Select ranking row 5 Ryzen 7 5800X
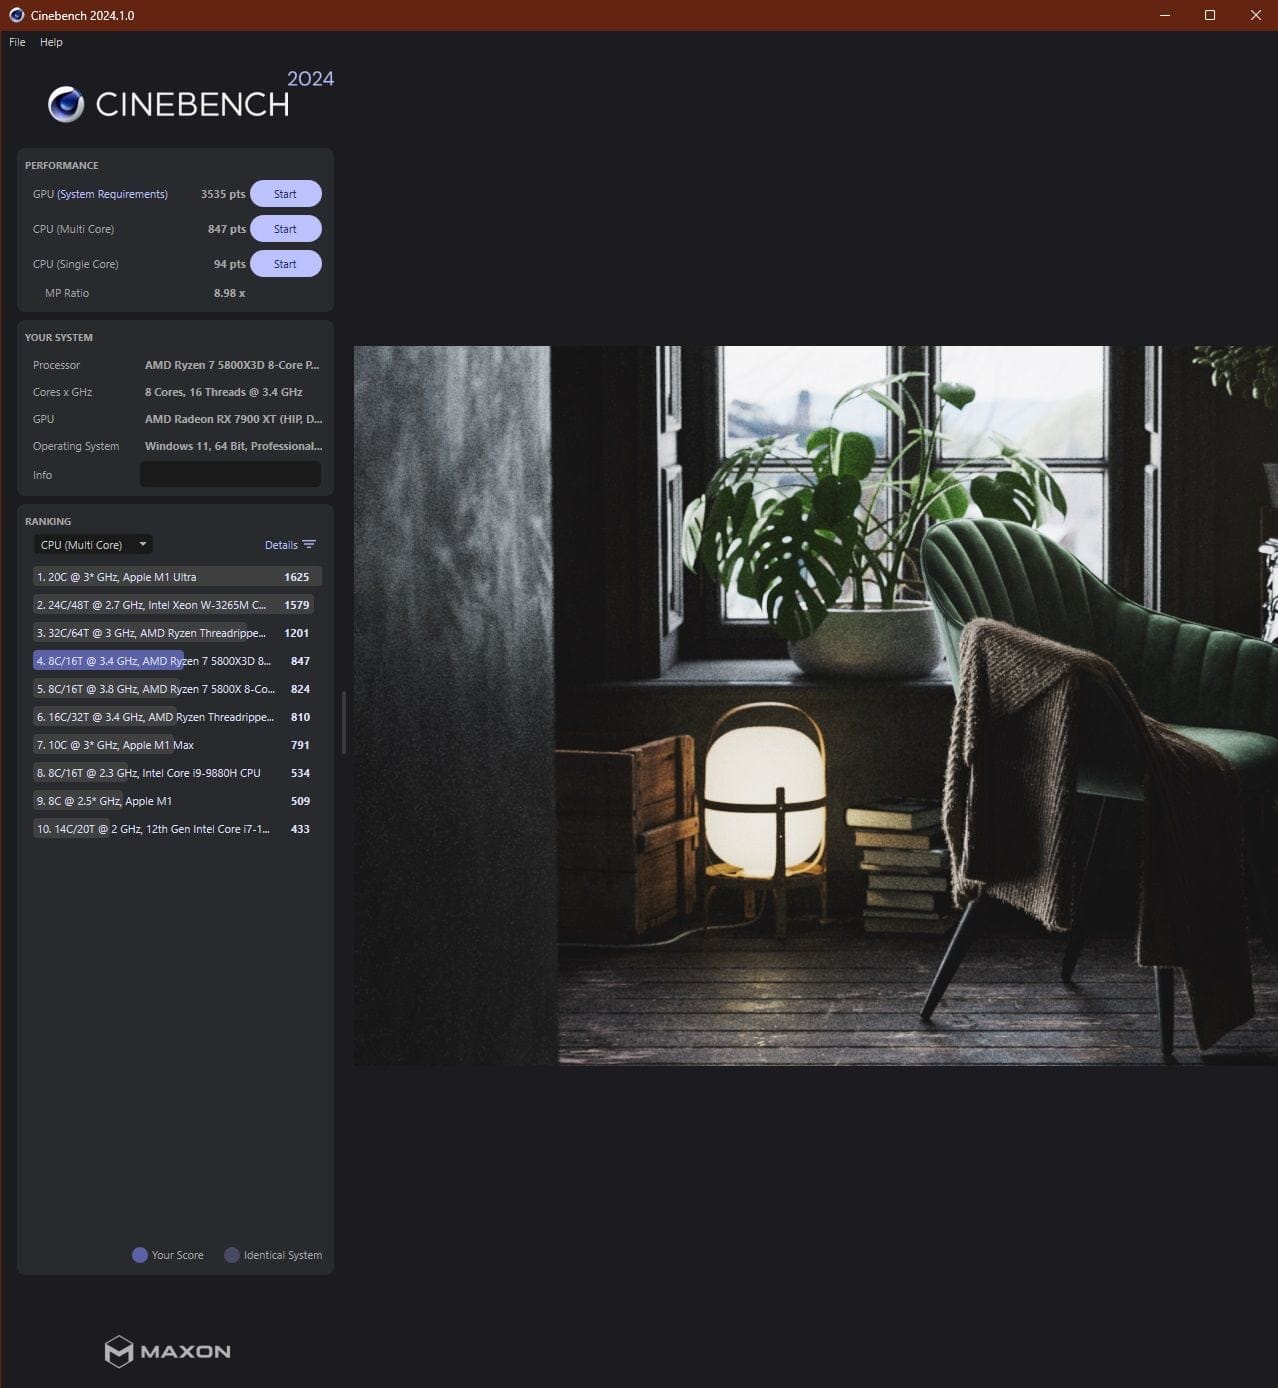The width and height of the screenshot is (1278, 1388). point(177,689)
